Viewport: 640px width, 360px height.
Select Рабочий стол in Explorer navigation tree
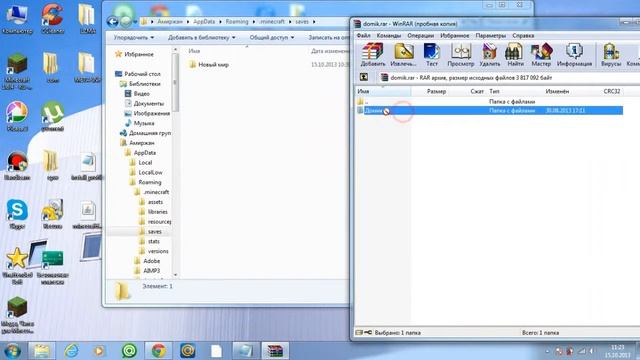(x=138, y=74)
